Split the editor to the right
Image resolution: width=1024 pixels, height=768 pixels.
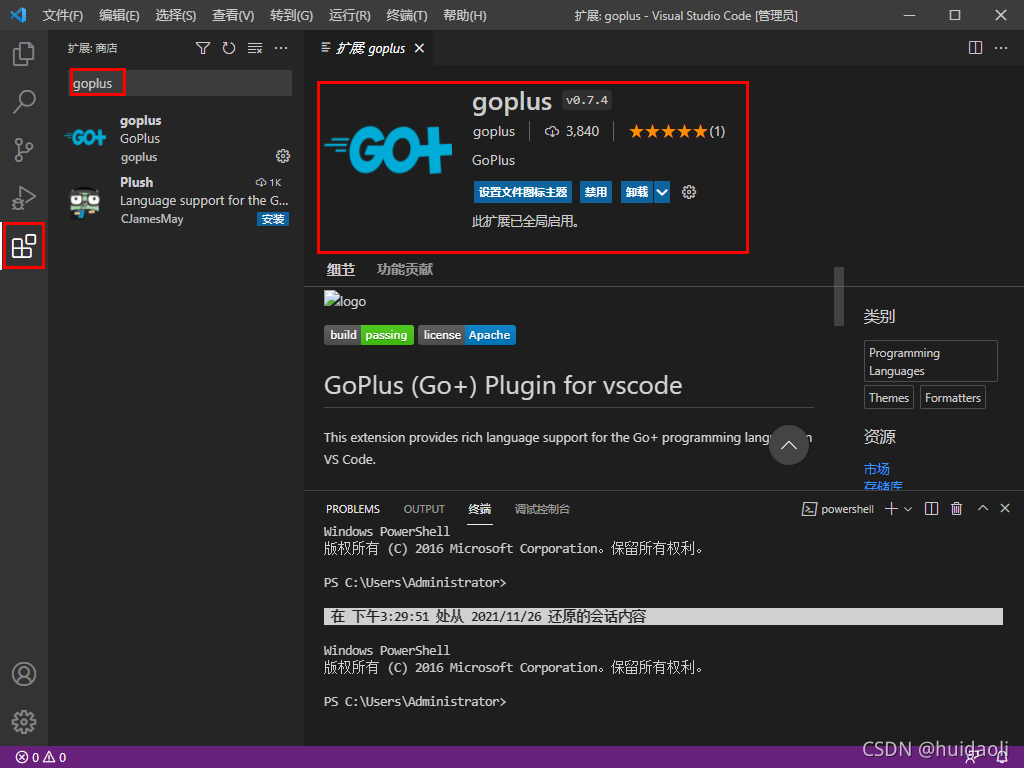[x=975, y=48]
